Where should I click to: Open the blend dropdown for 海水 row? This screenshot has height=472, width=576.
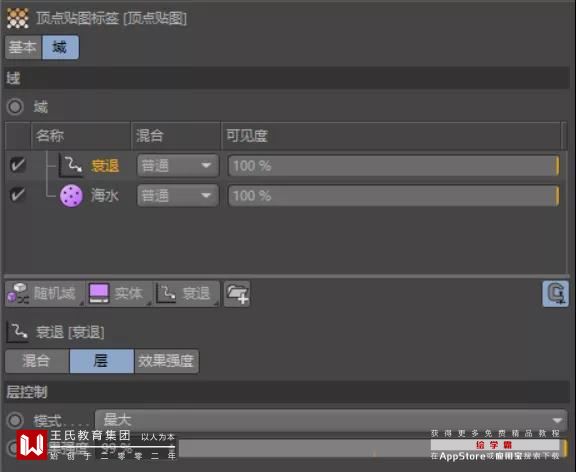pyautogui.click(x=178, y=195)
